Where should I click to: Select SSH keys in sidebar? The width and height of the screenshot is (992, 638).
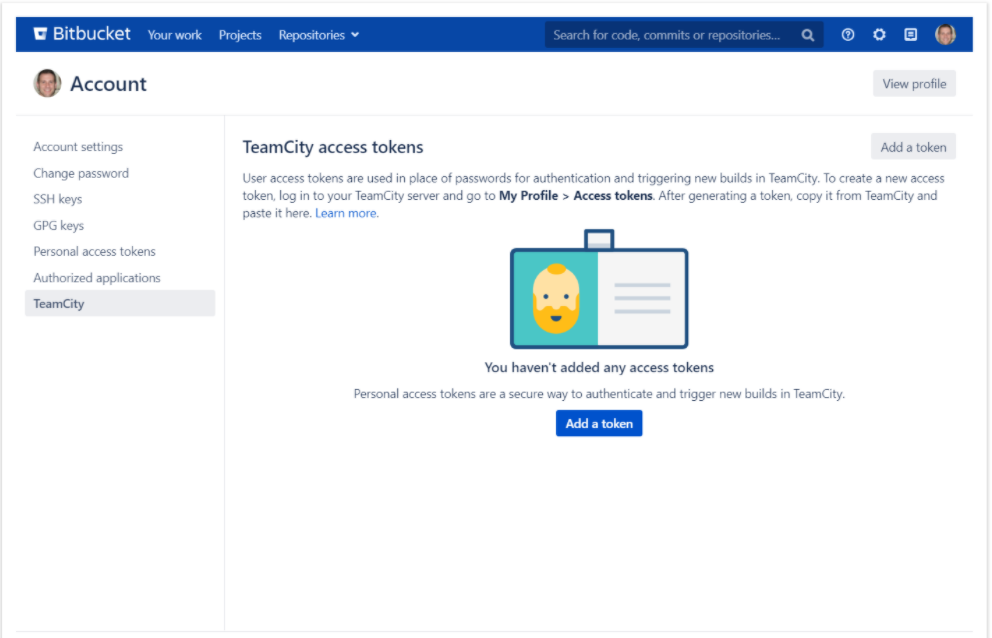[x=58, y=199]
